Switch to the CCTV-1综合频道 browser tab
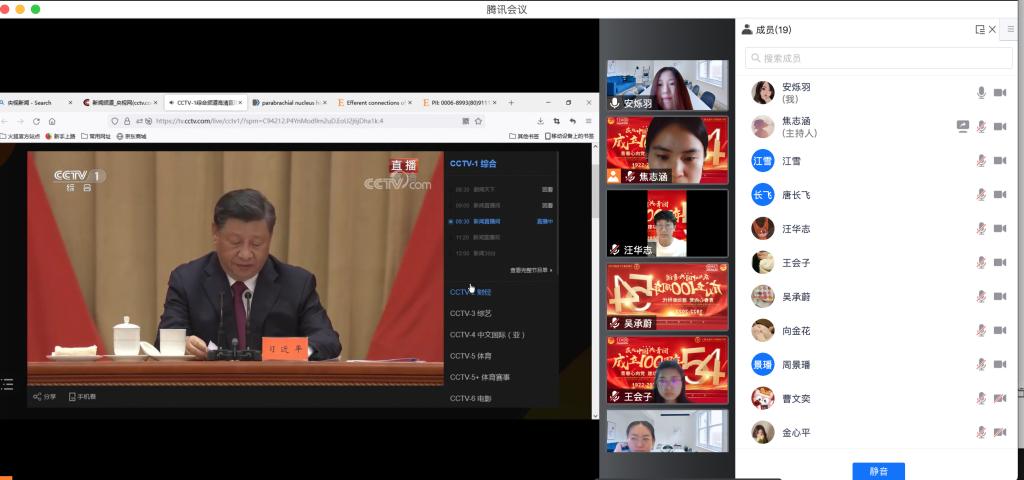 pos(205,103)
